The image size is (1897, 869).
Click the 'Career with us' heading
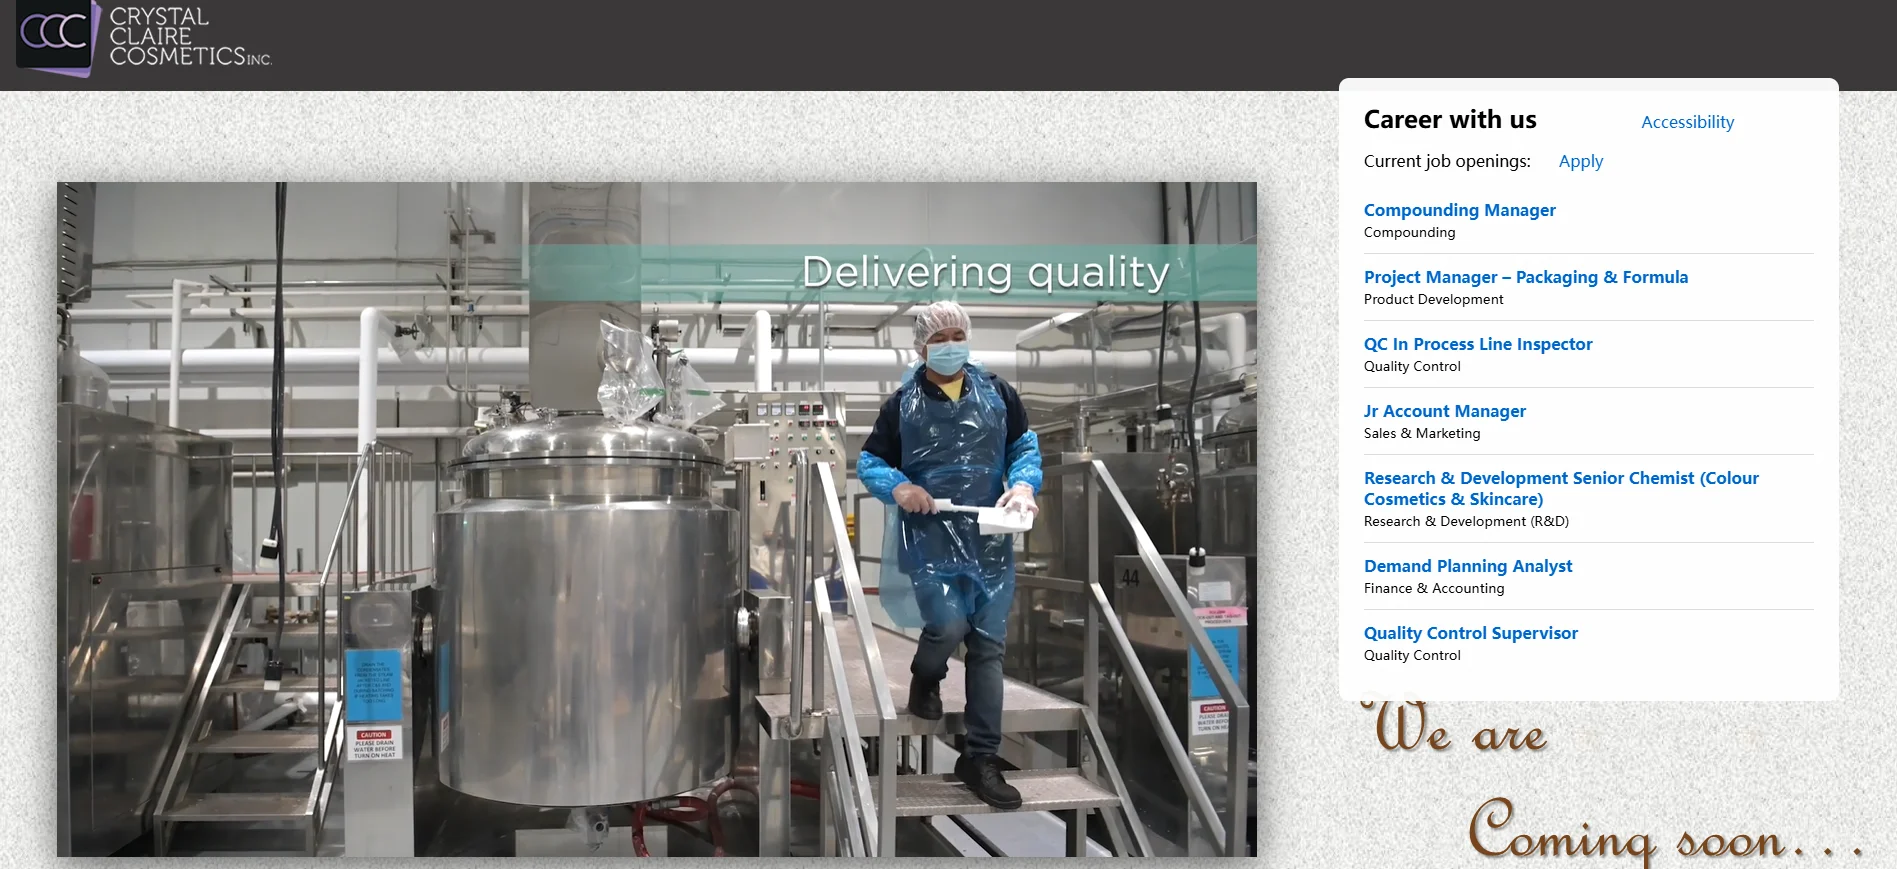[x=1449, y=120]
